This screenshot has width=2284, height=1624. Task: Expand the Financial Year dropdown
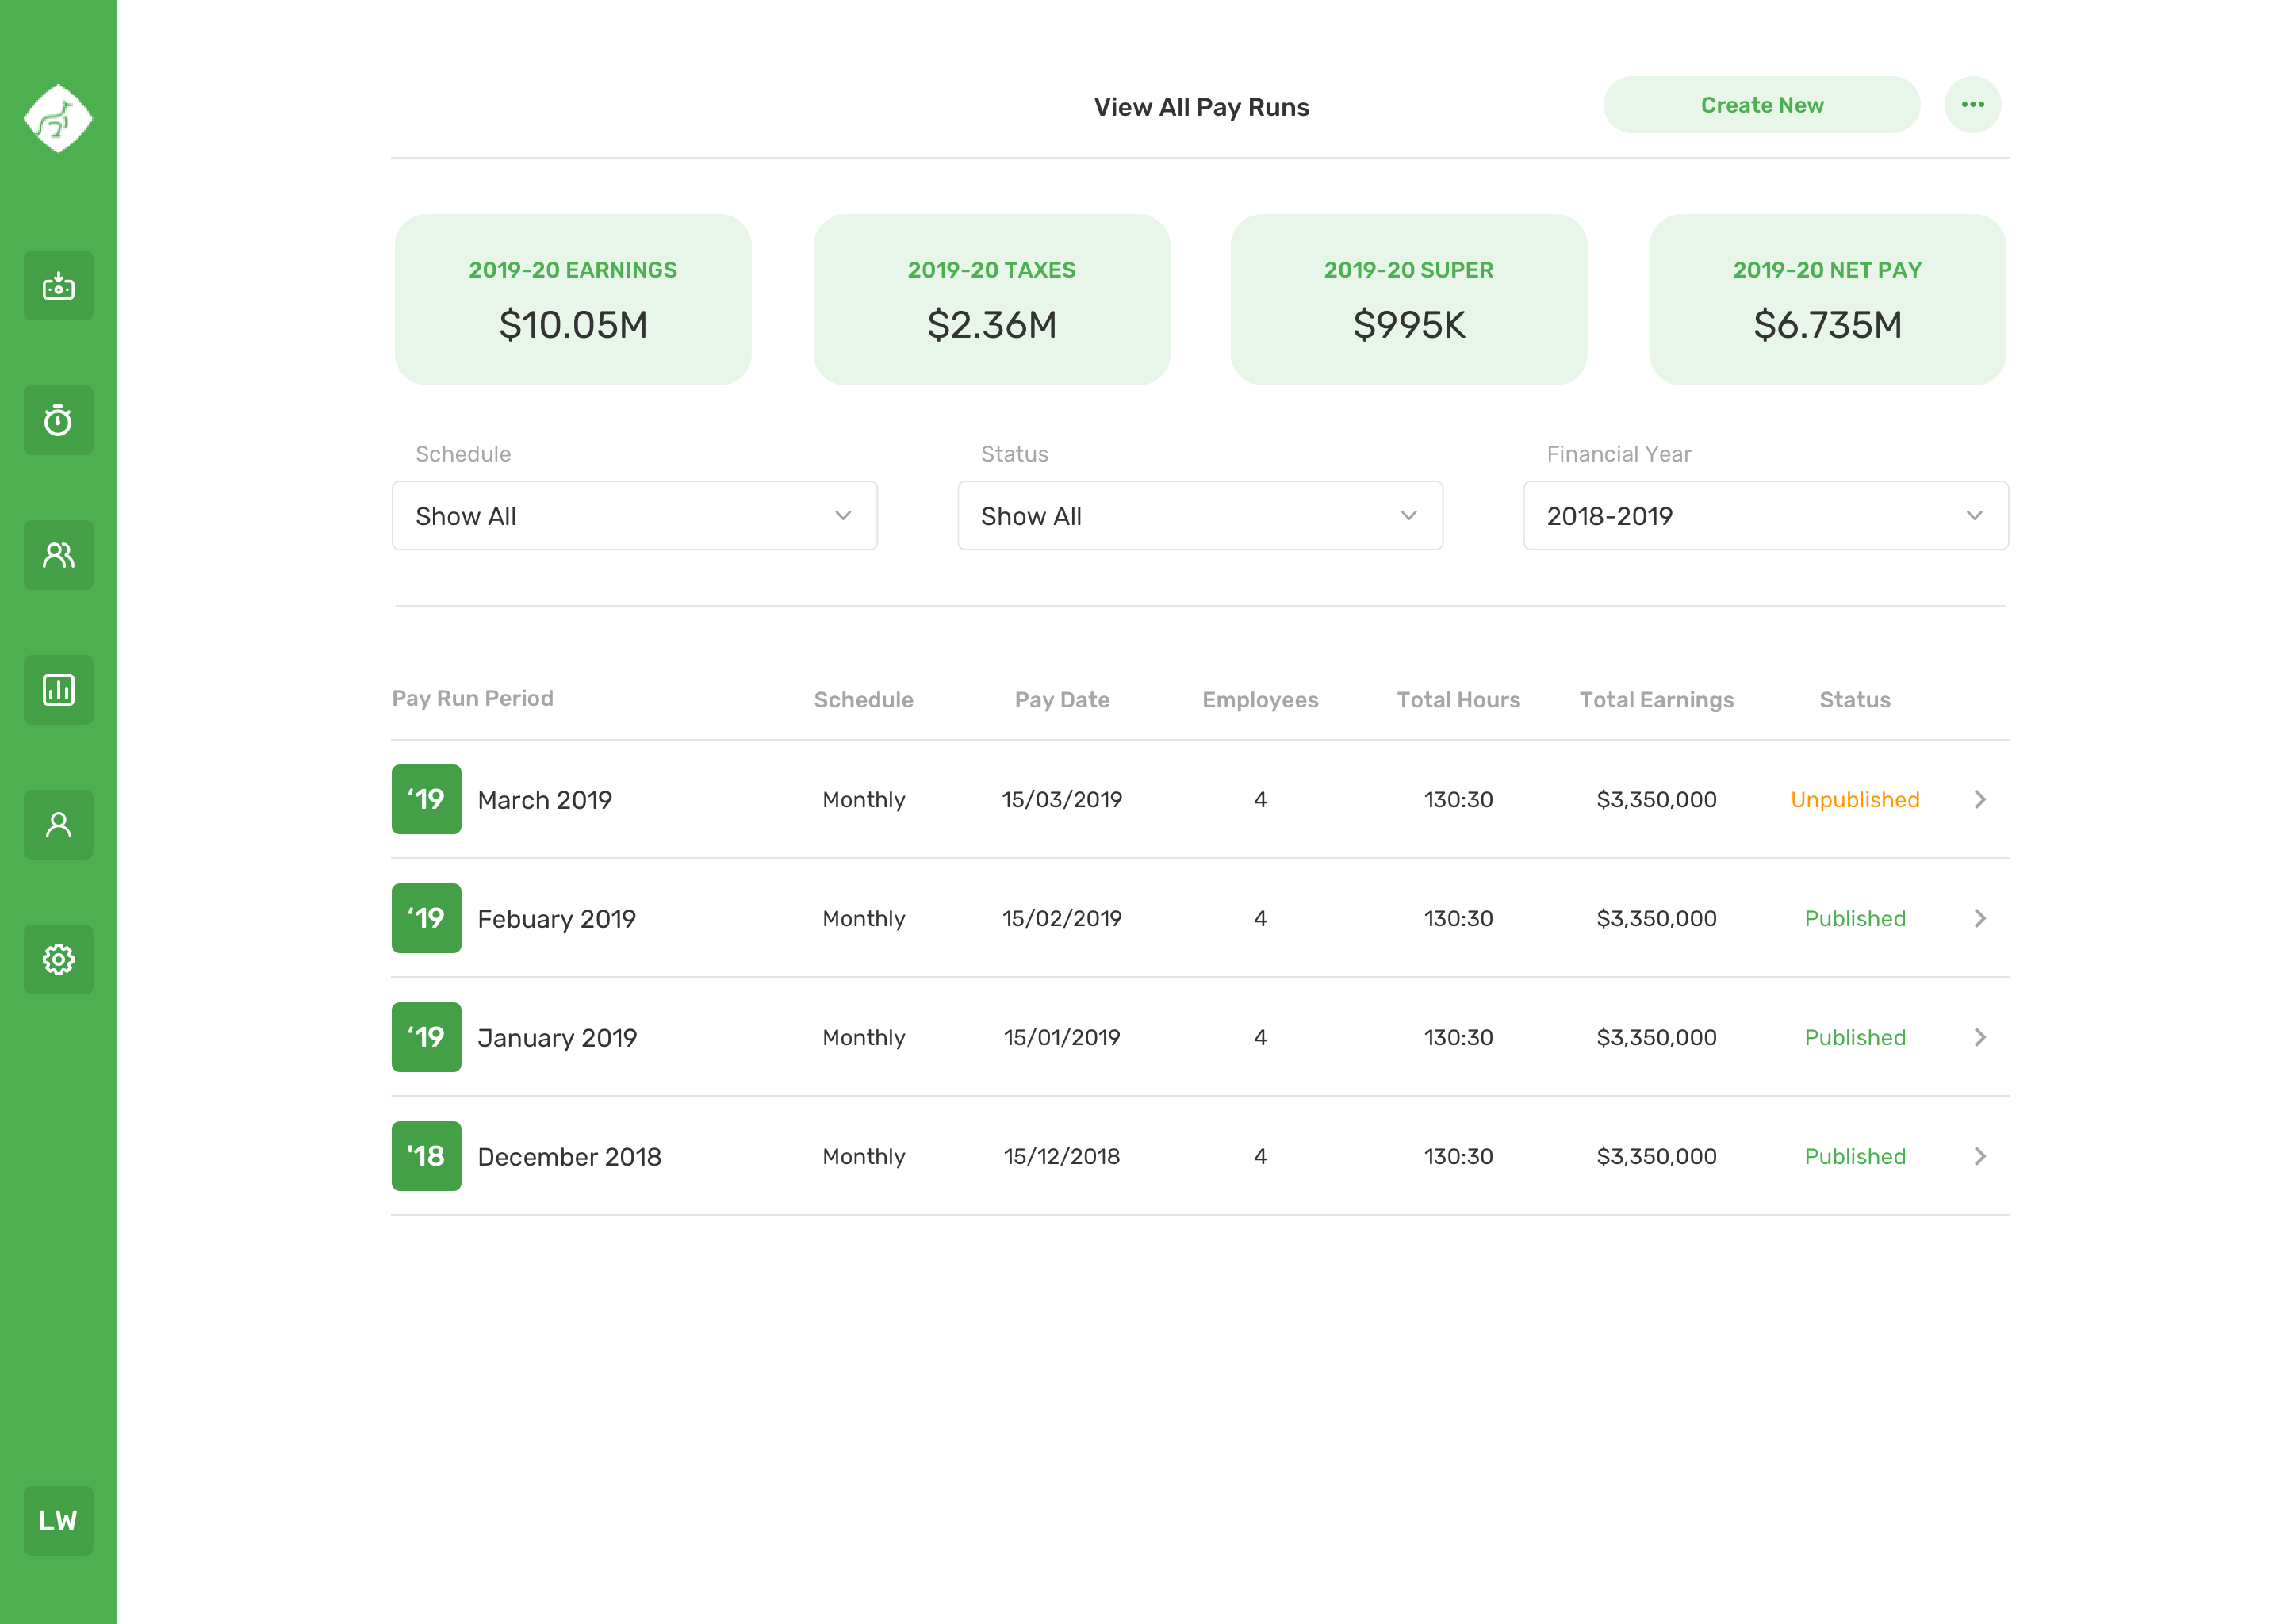1766,516
